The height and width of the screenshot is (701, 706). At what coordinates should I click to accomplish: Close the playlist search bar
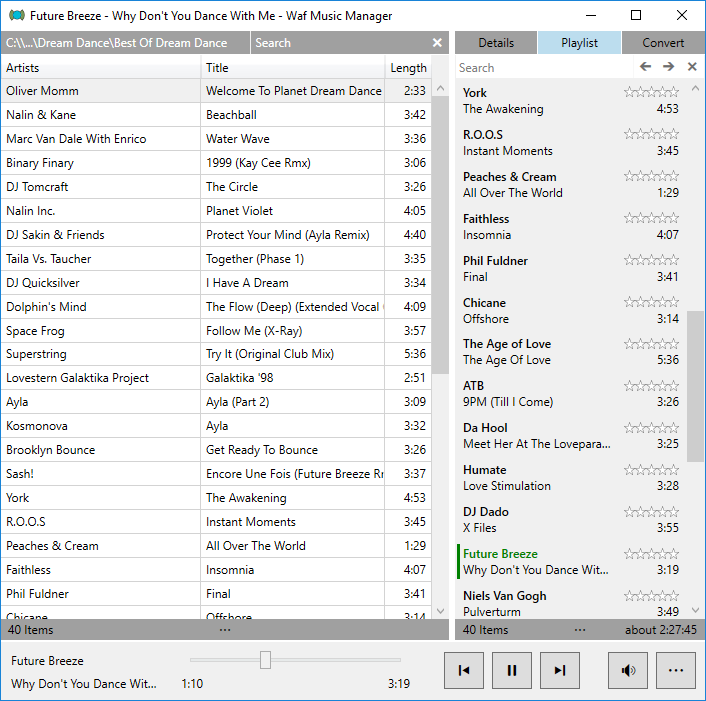coord(692,67)
